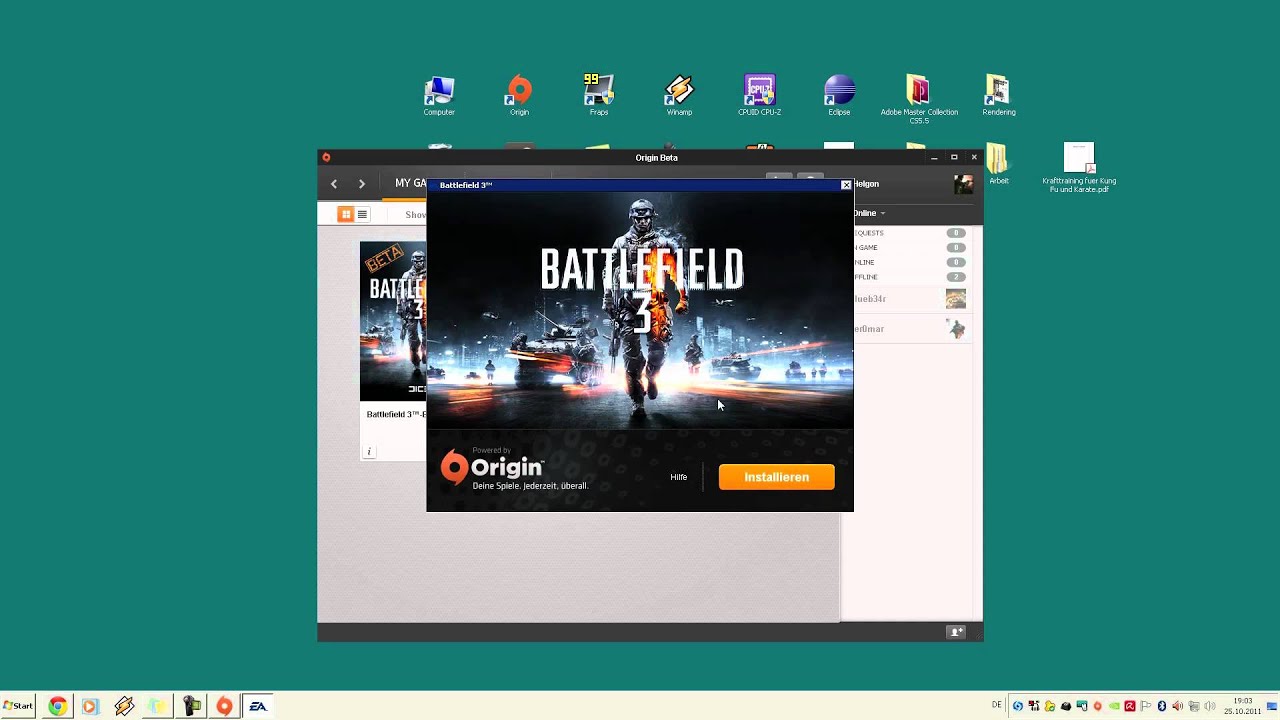Close the Battlefield 3 installer dialog
The image size is (1280, 720).
point(846,185)
